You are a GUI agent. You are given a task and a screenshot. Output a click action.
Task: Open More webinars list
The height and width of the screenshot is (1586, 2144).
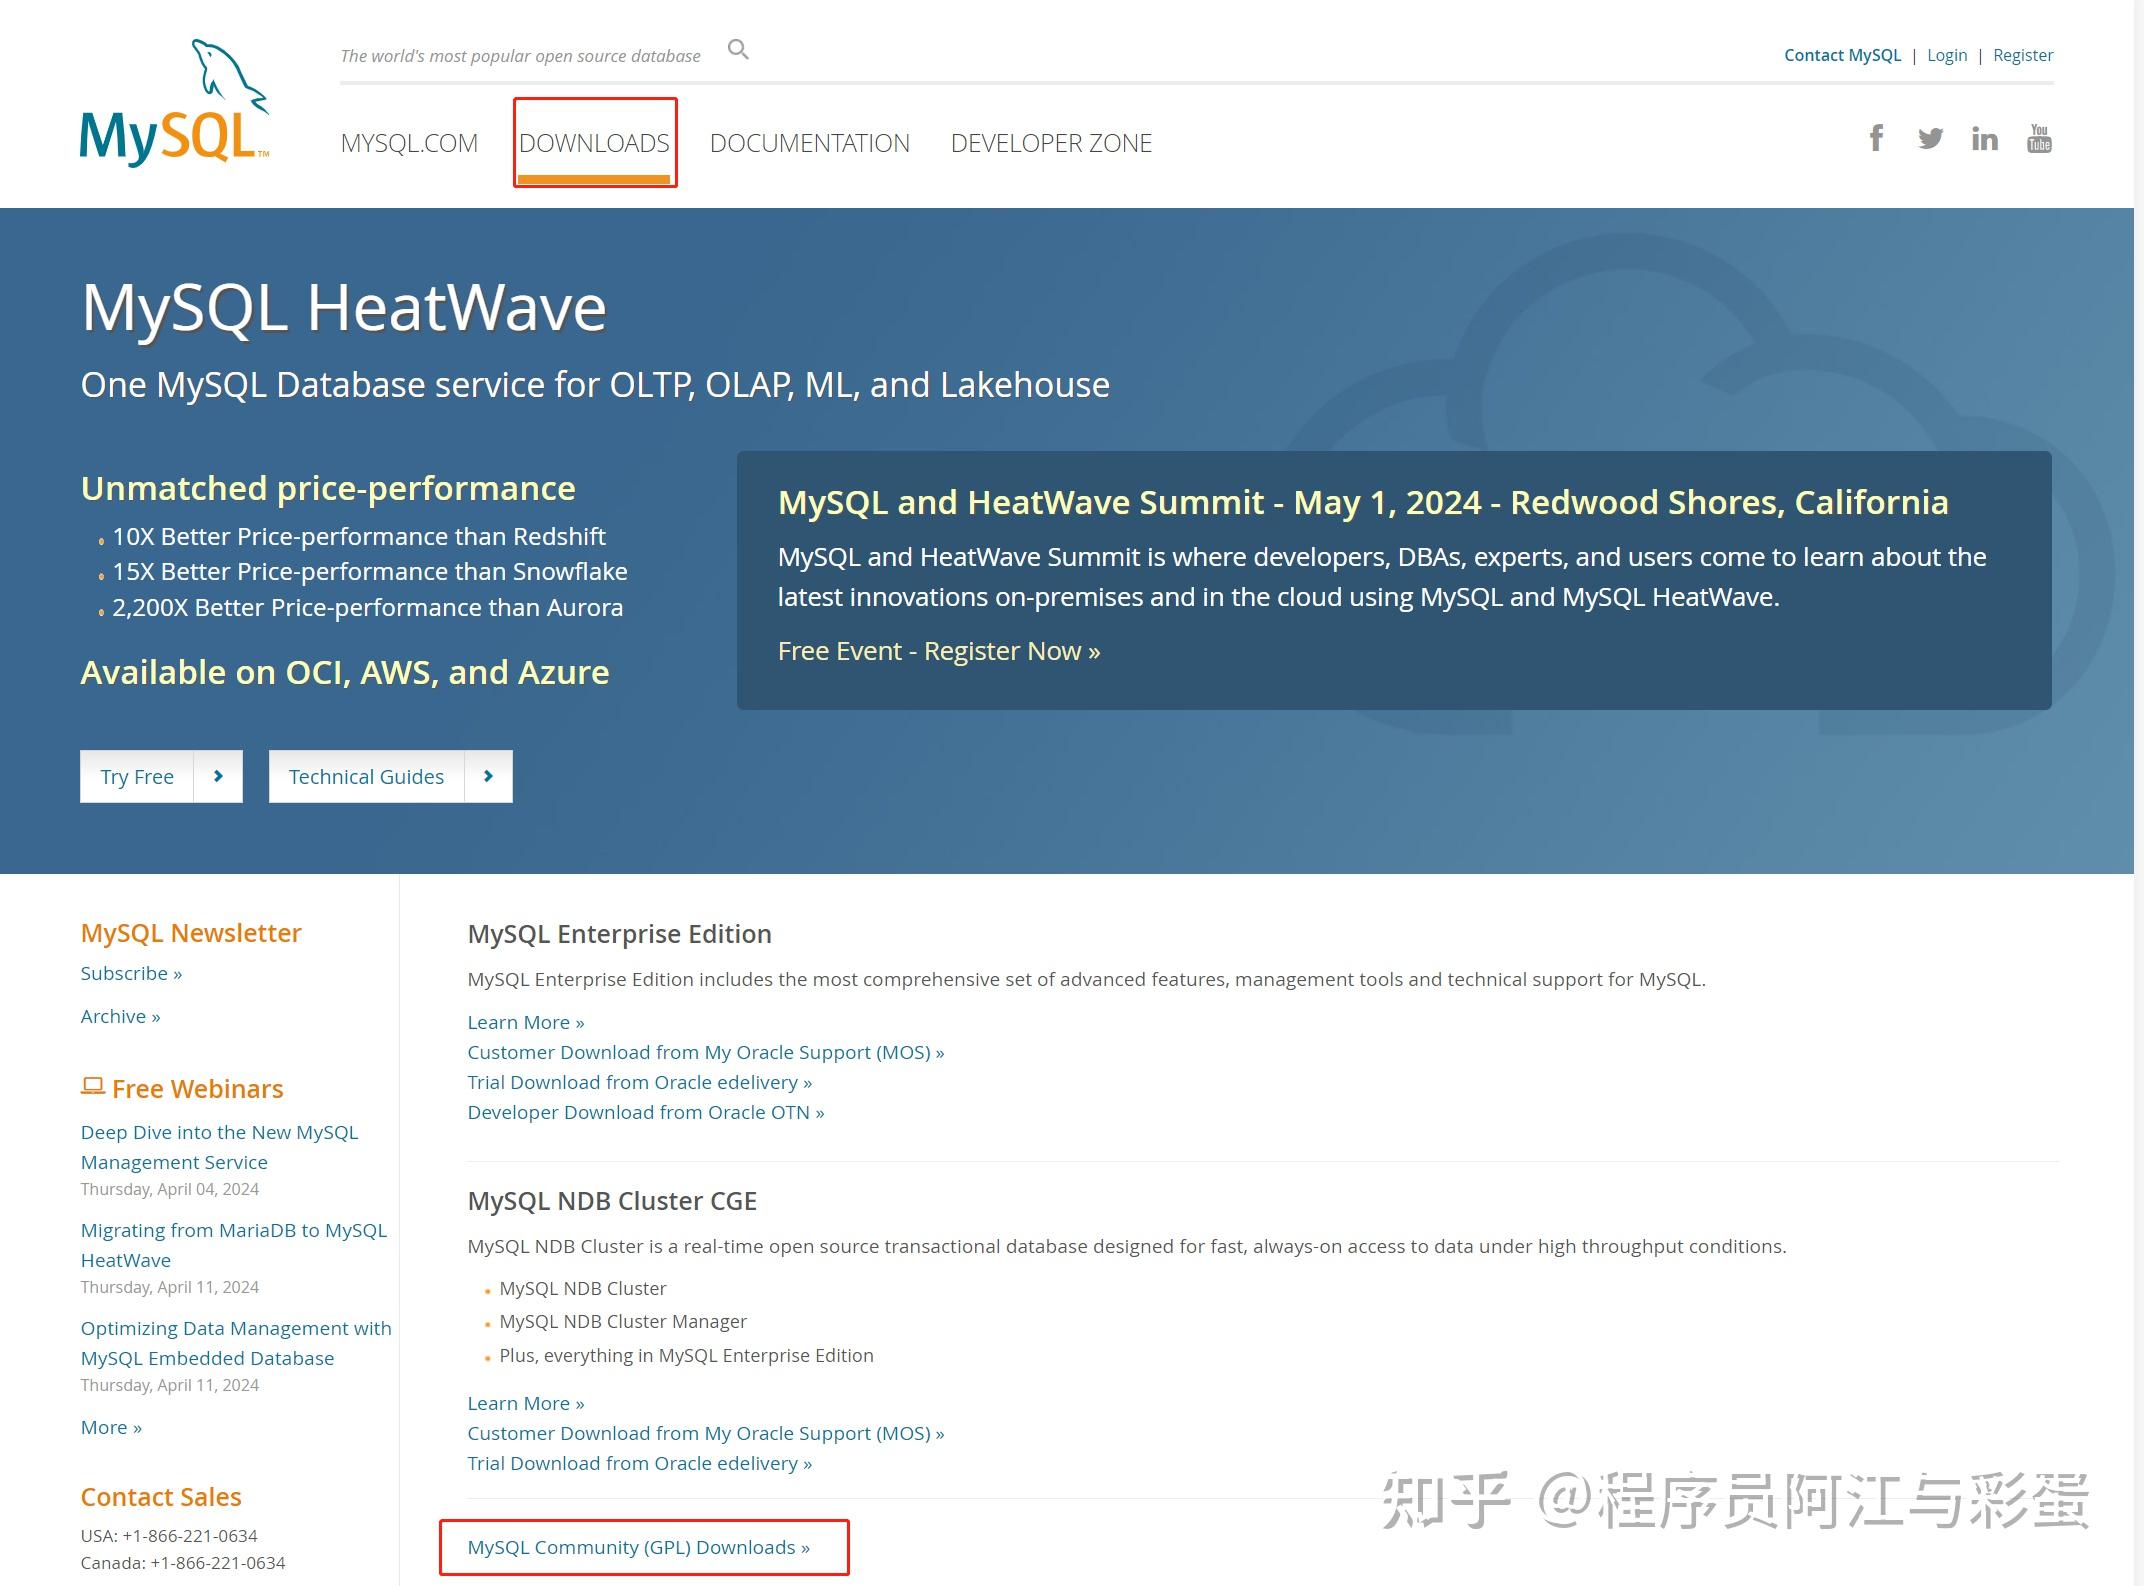[x=109, y=1427]
